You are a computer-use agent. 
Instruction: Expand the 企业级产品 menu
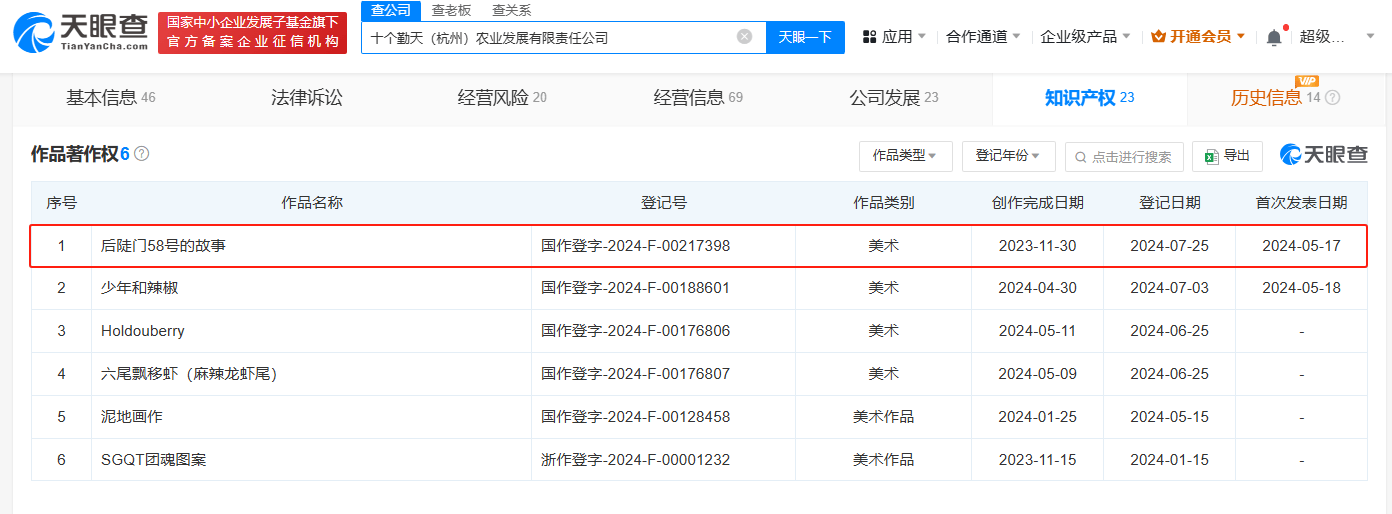1086,37
